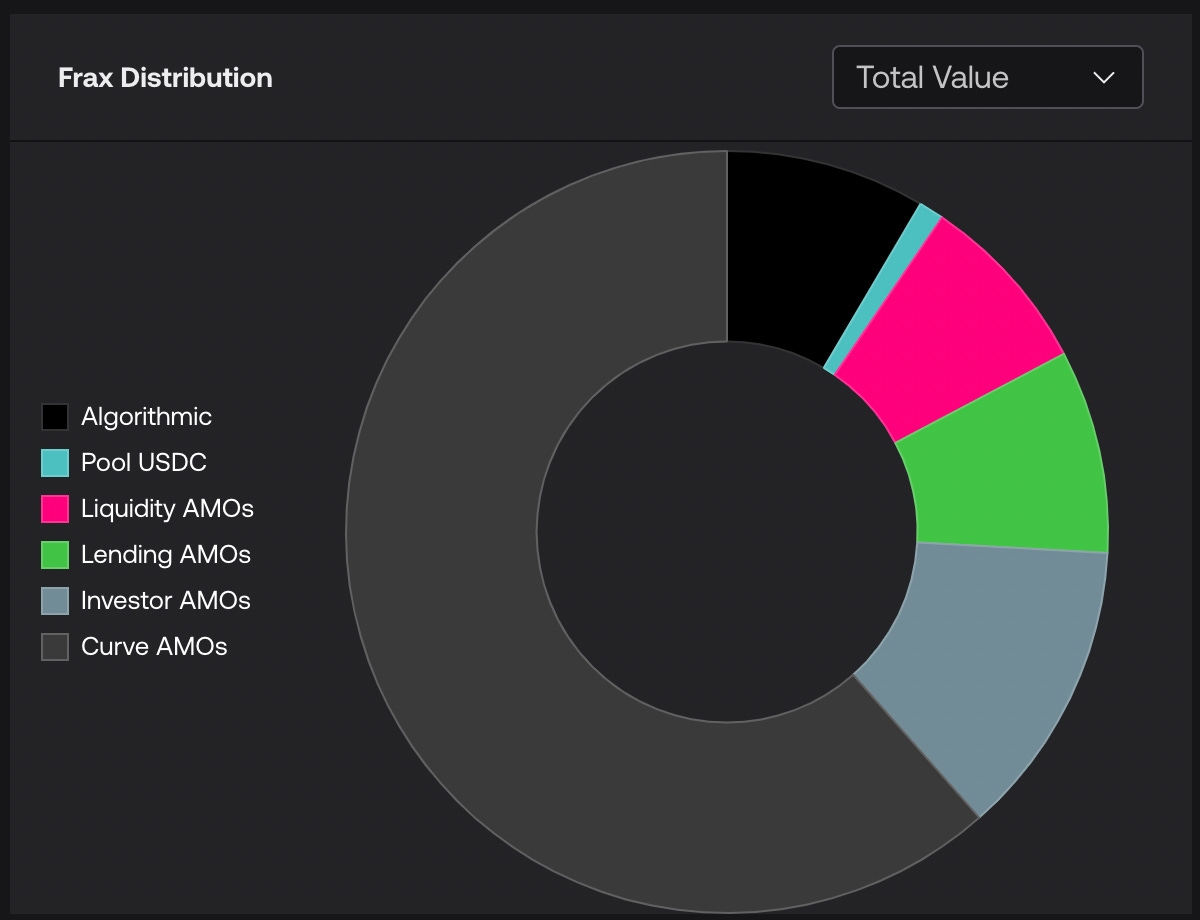Click the black Algorithmic legend swatch
The image size is (1200, 920).
[x=55, y=417]
